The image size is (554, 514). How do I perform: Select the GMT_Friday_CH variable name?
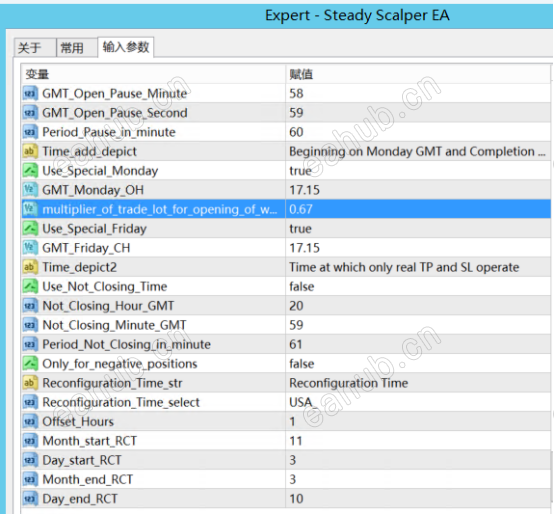[x=86, y=248]
